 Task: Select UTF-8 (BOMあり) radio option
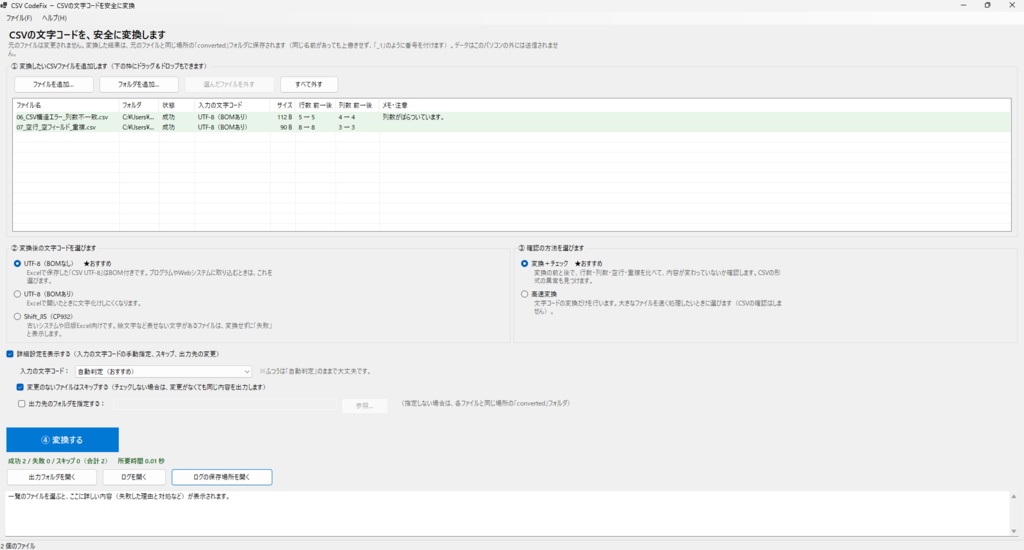(18, 294)
